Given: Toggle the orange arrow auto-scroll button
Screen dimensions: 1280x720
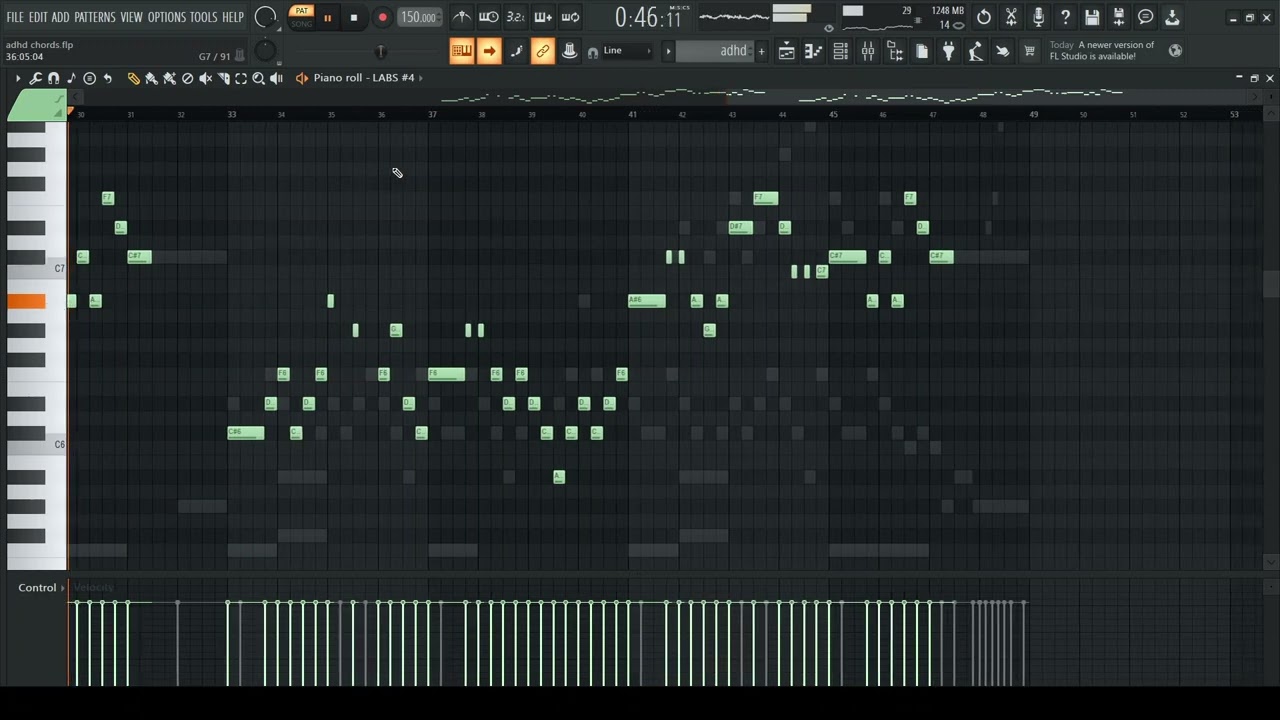Looking at the screenshot, I should point(489,51).
